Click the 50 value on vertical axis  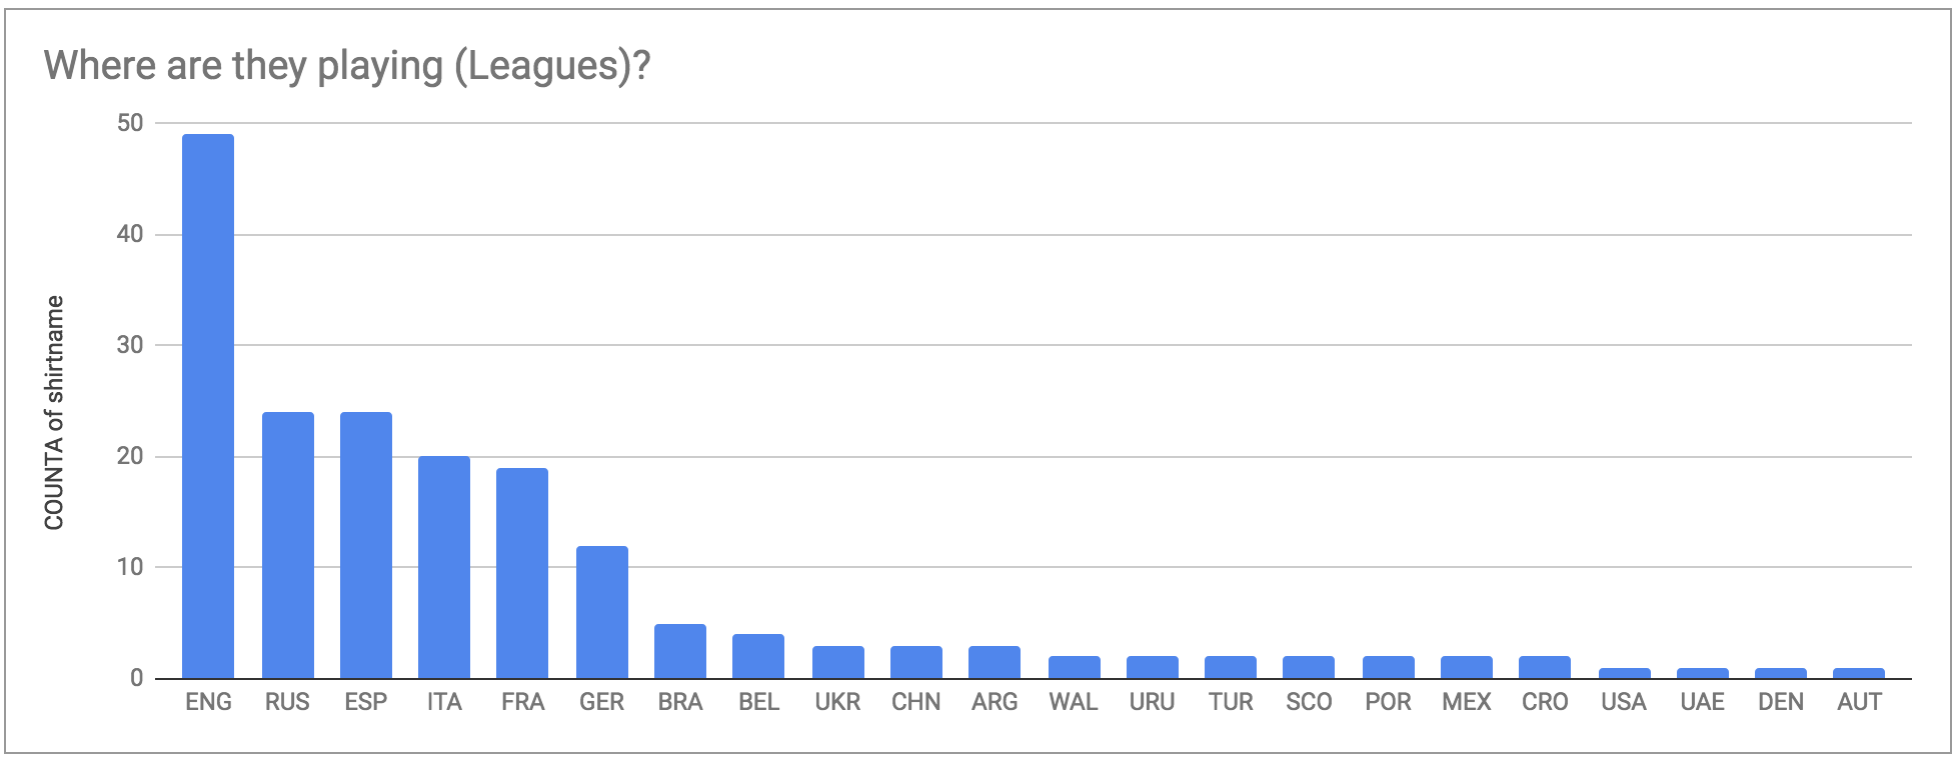[130, 123]
